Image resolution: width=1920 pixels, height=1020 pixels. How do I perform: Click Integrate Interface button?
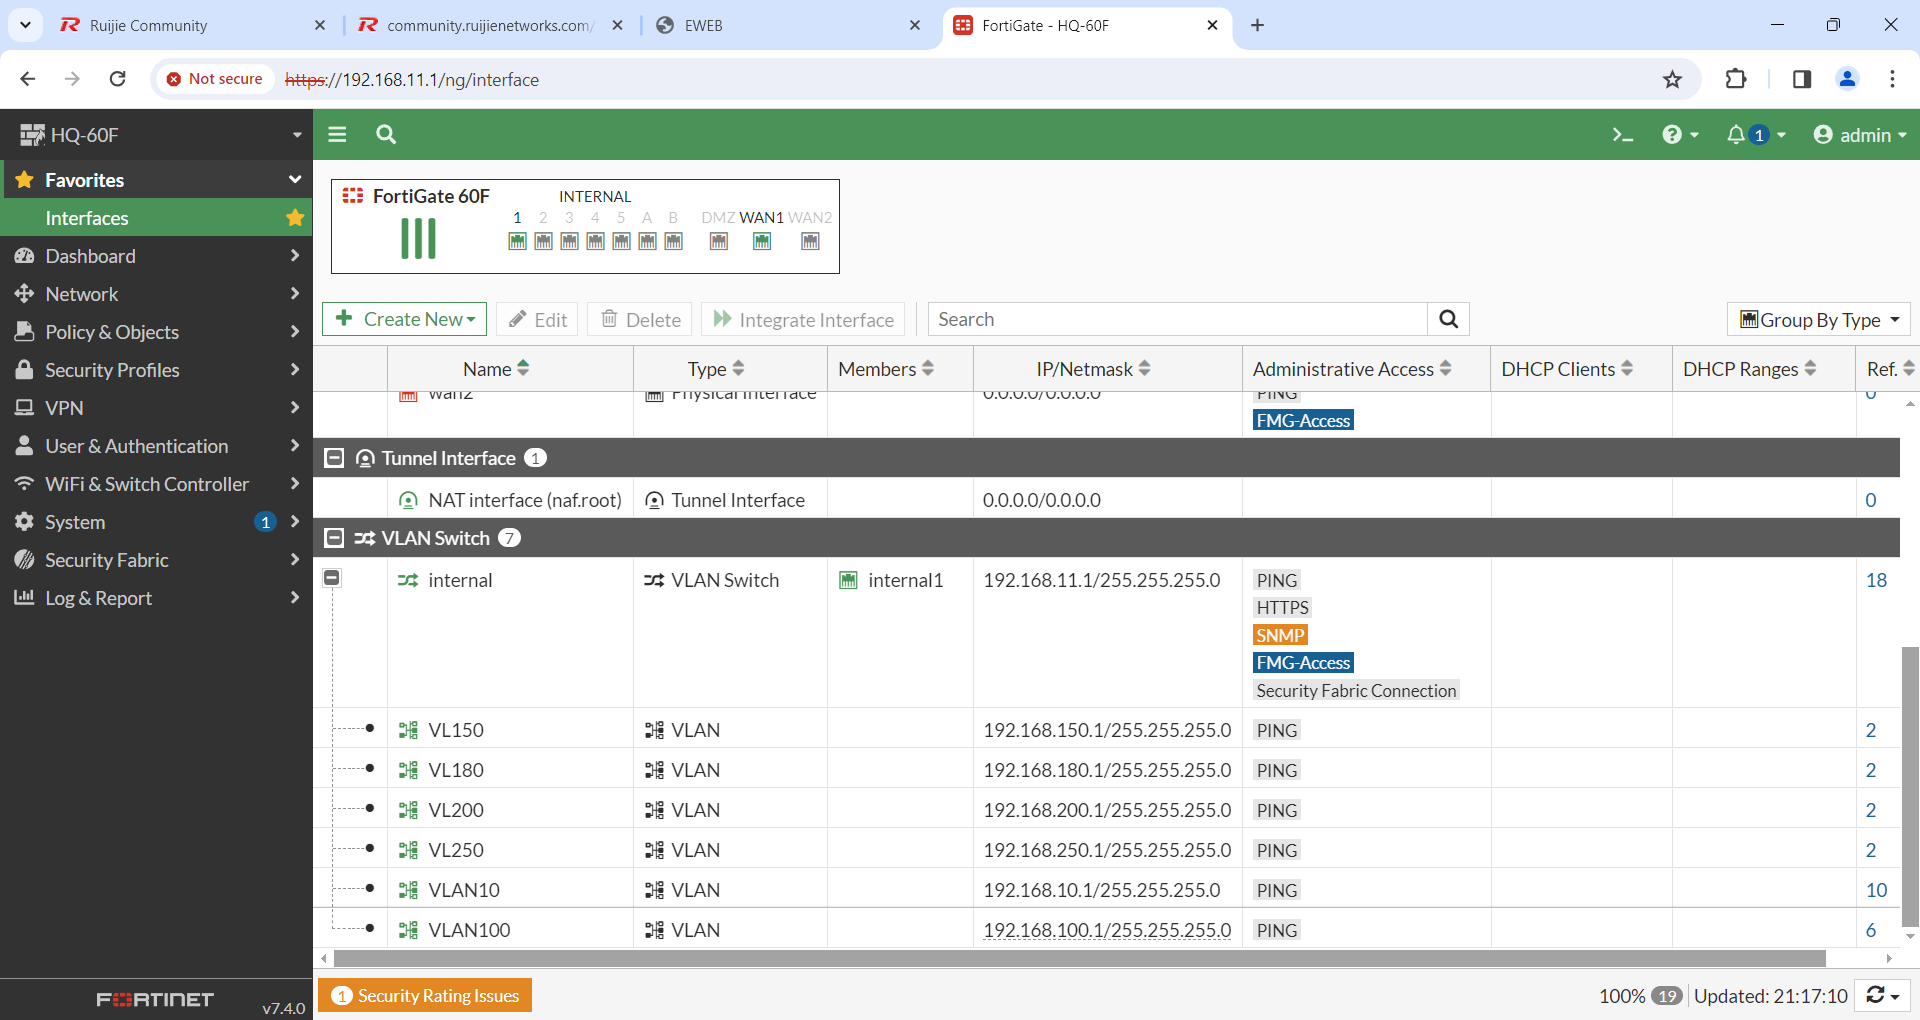[803, 320]
